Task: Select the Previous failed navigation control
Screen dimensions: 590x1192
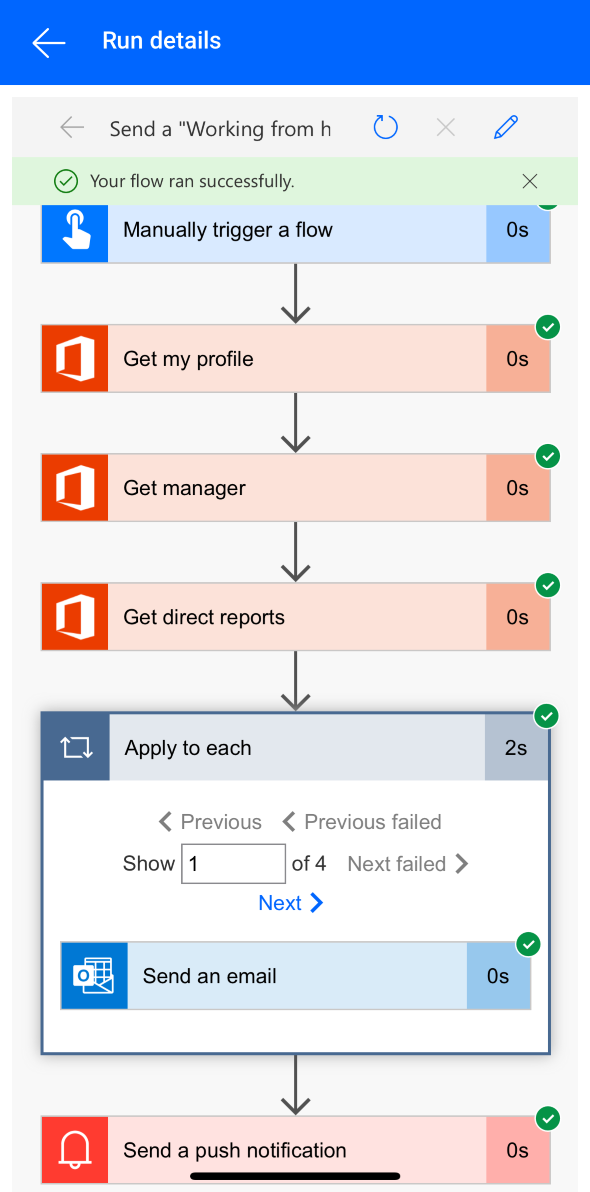Action: (361, 822)
